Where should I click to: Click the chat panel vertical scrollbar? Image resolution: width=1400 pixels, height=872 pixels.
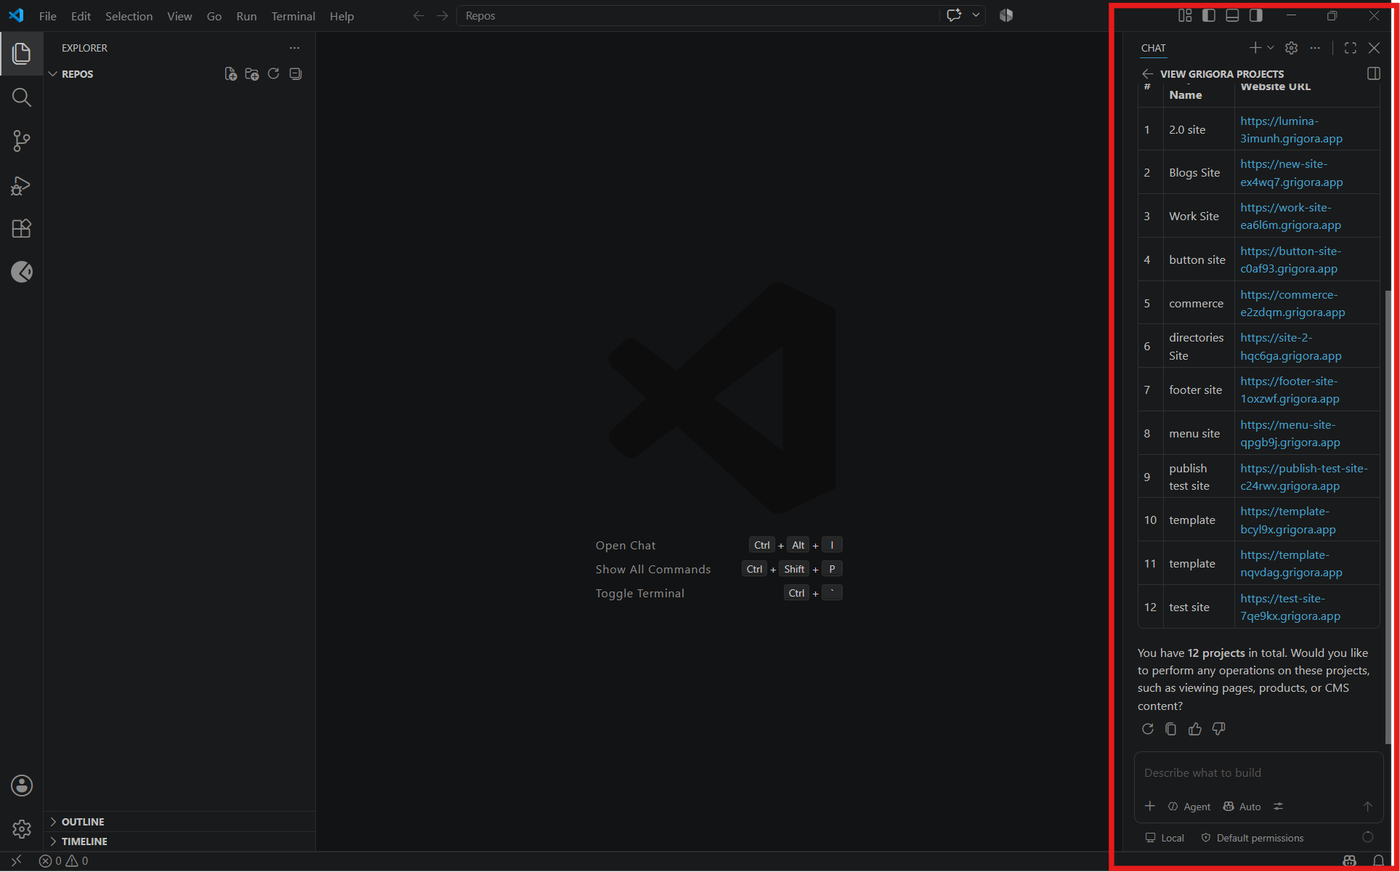click(1387, 515)
